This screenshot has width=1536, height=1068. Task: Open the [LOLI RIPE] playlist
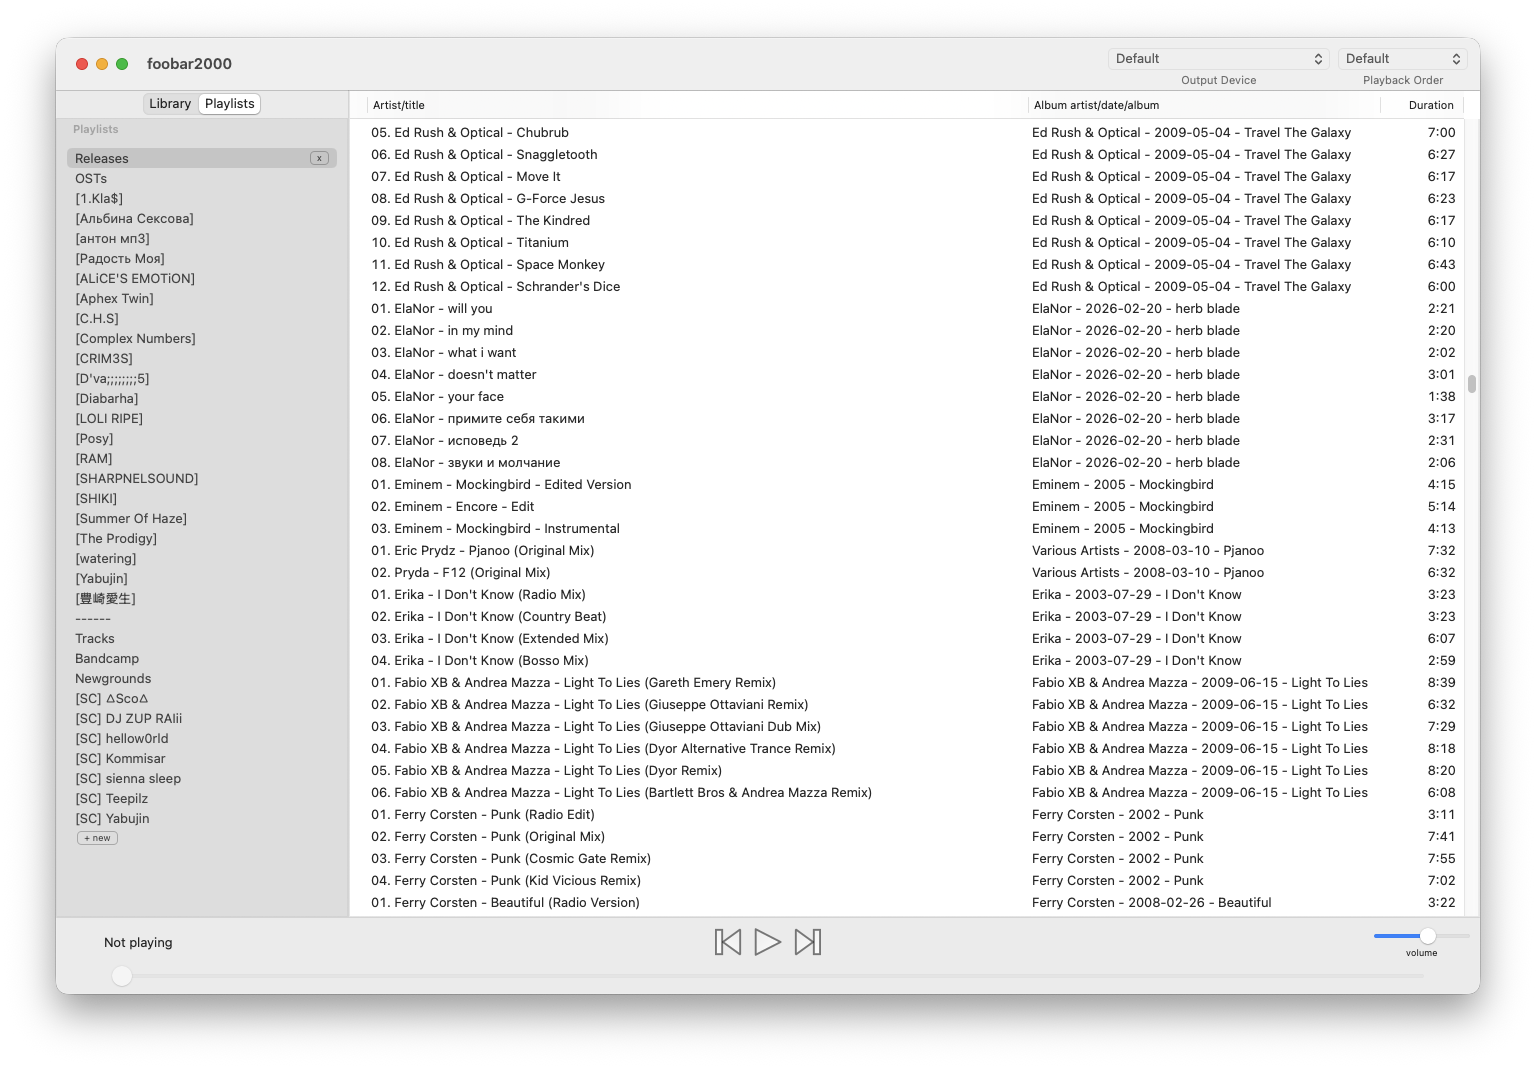(x=201, y=418)
